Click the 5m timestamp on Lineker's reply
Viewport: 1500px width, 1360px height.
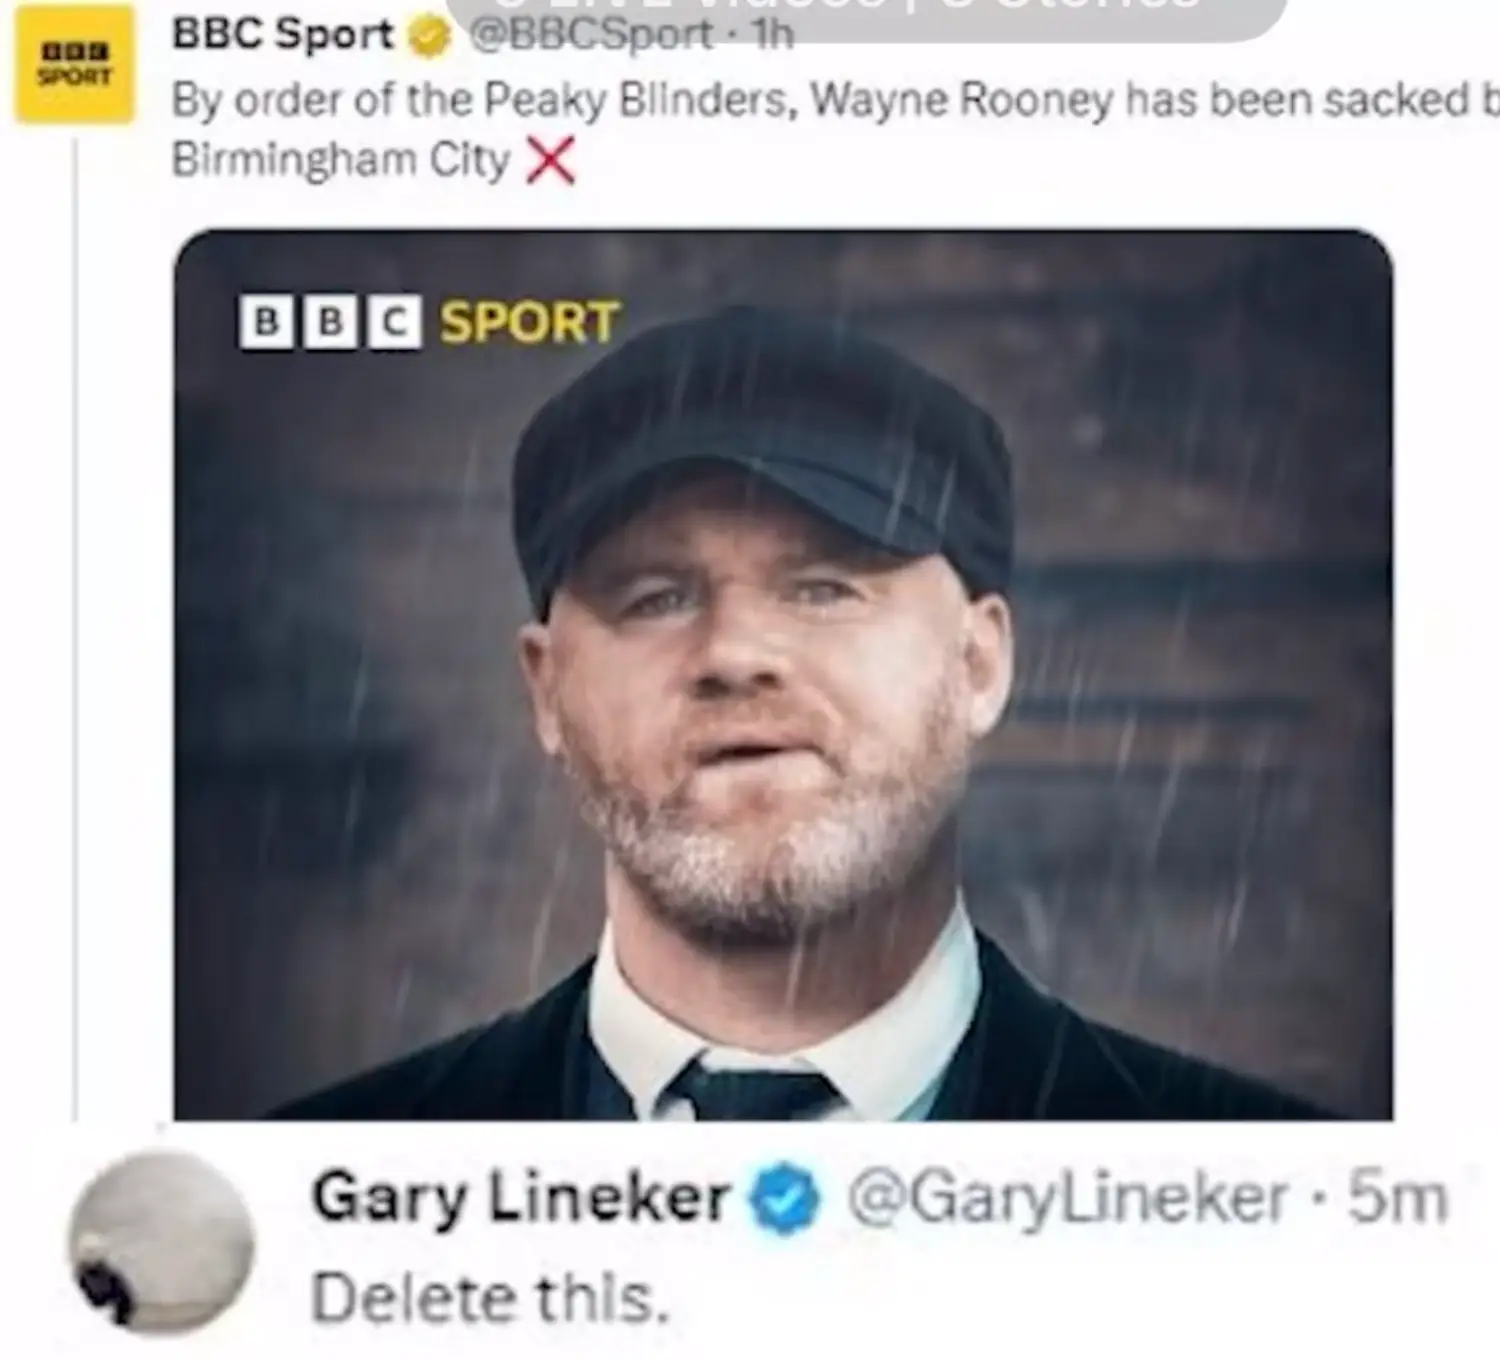[x=1398, y=1198]
